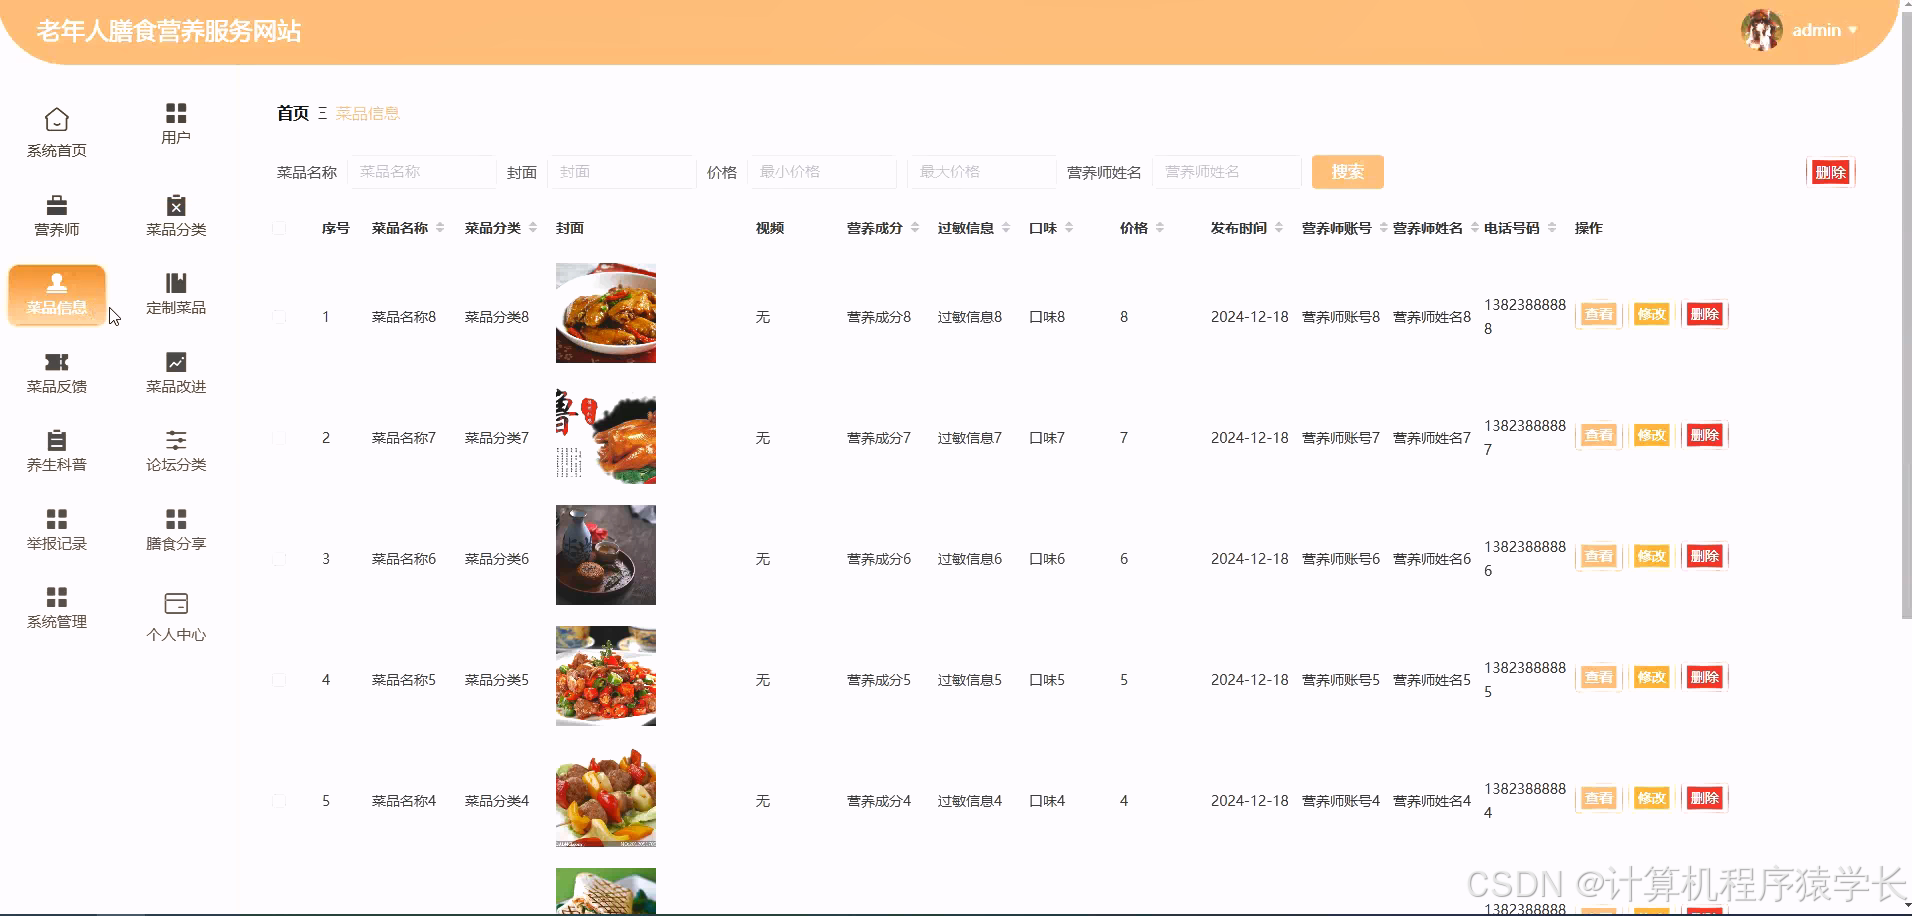Click the 菜品名称 search input field
Image resolution: width=1912 pixels, height=916 pixels.
coord(422,171)
